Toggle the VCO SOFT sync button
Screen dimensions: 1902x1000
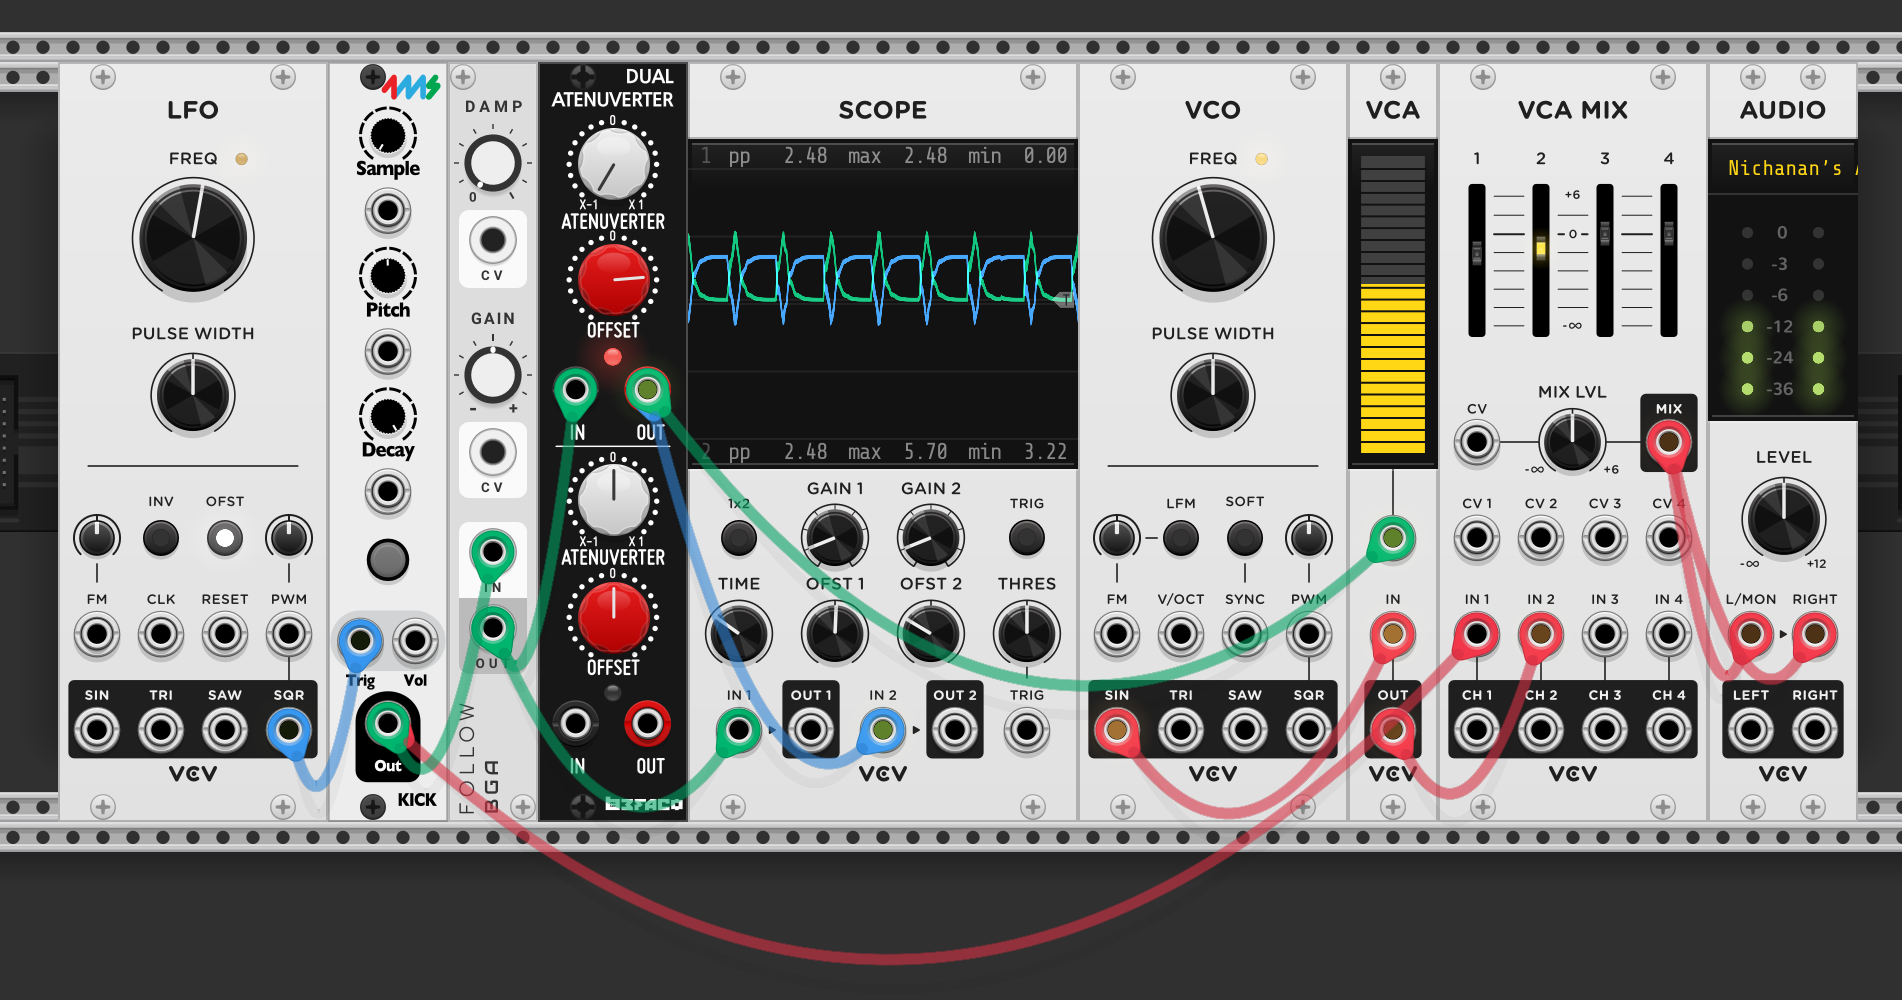(x=1245, y=538)
